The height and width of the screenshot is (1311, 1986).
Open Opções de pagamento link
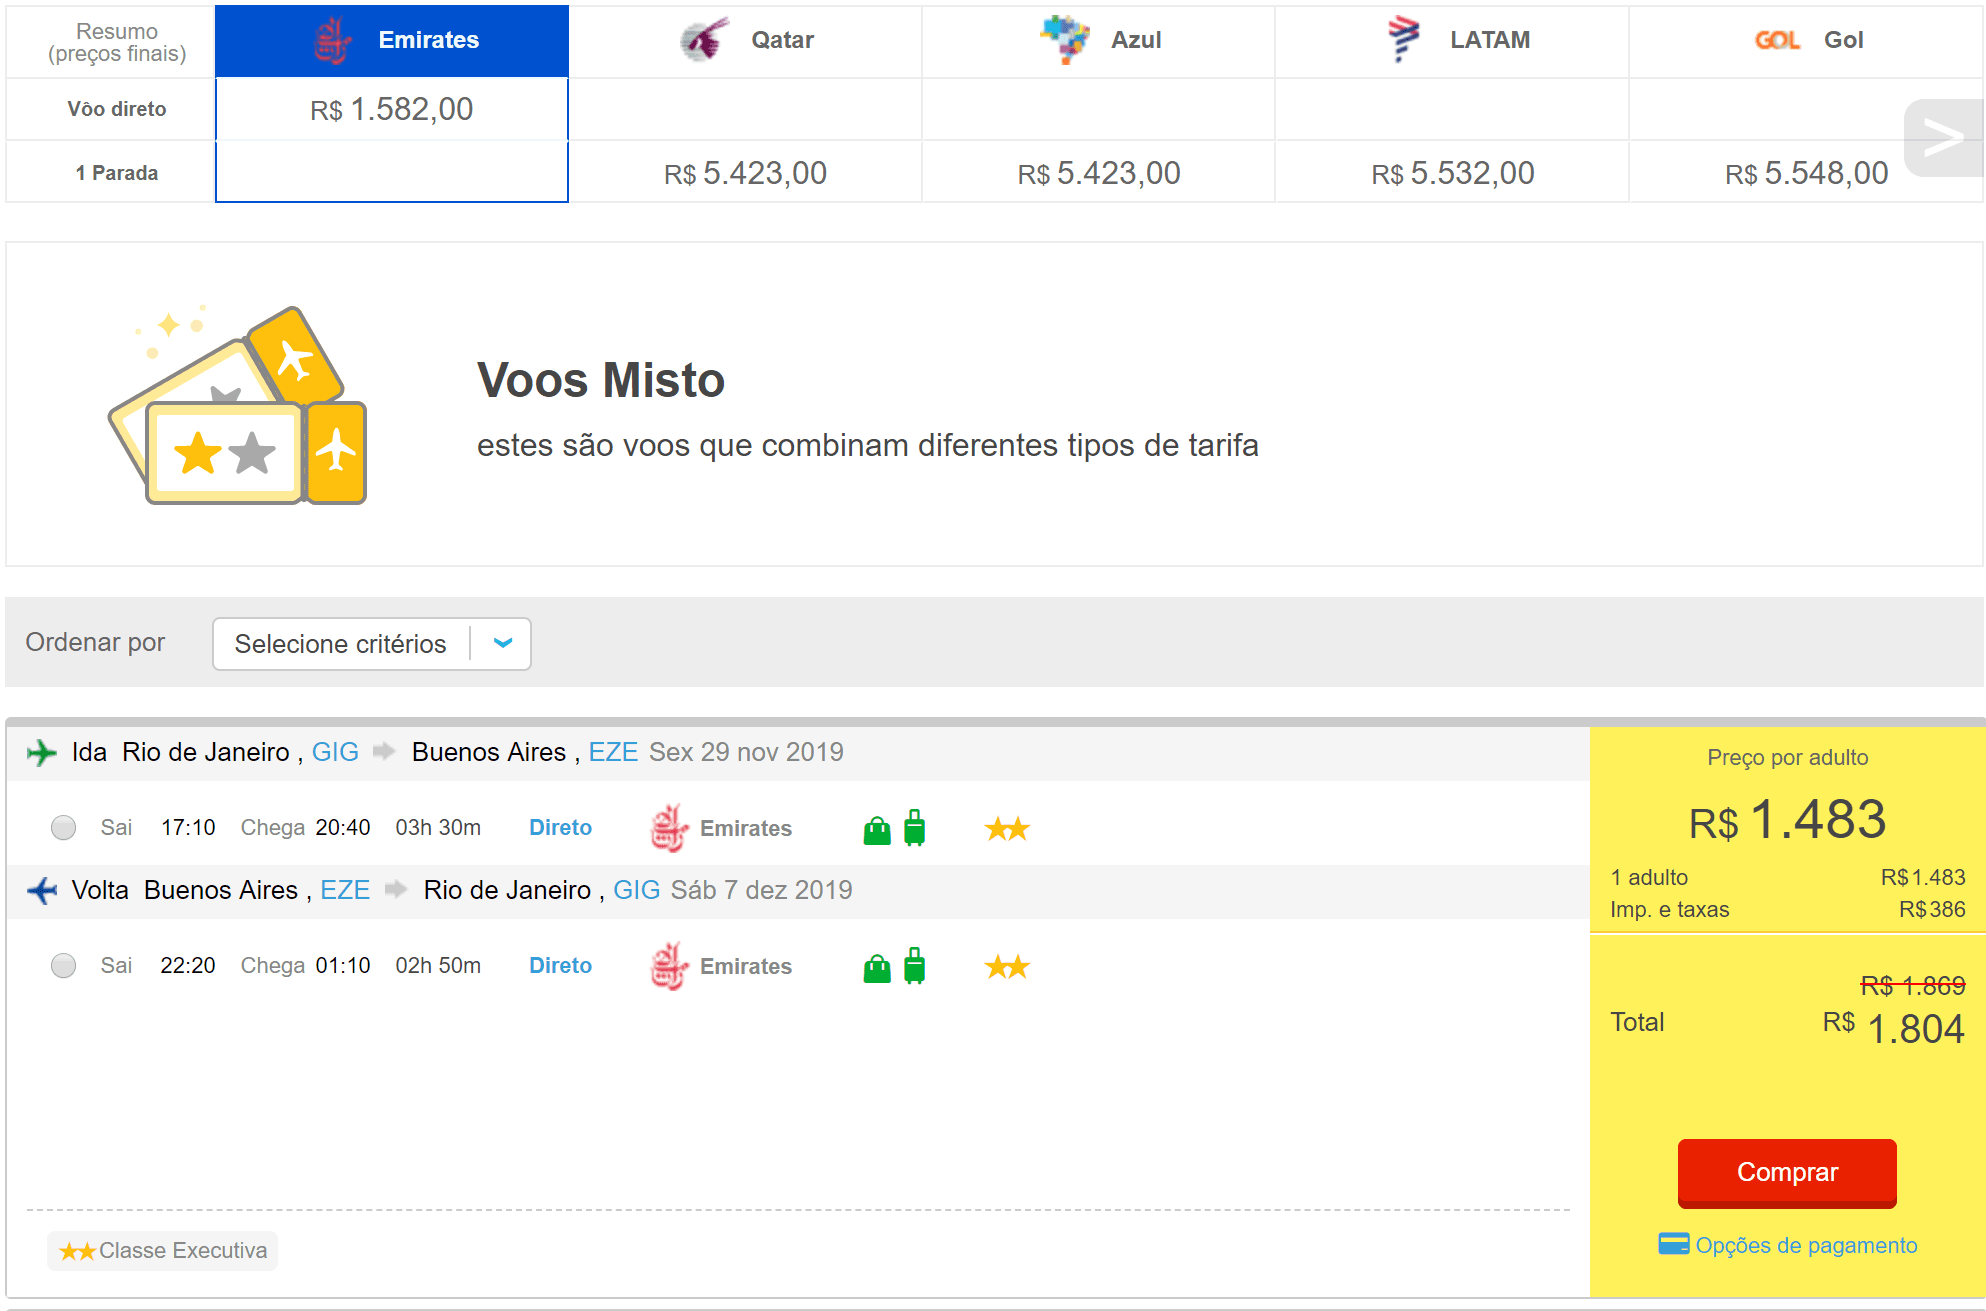click(1806, 1245)
